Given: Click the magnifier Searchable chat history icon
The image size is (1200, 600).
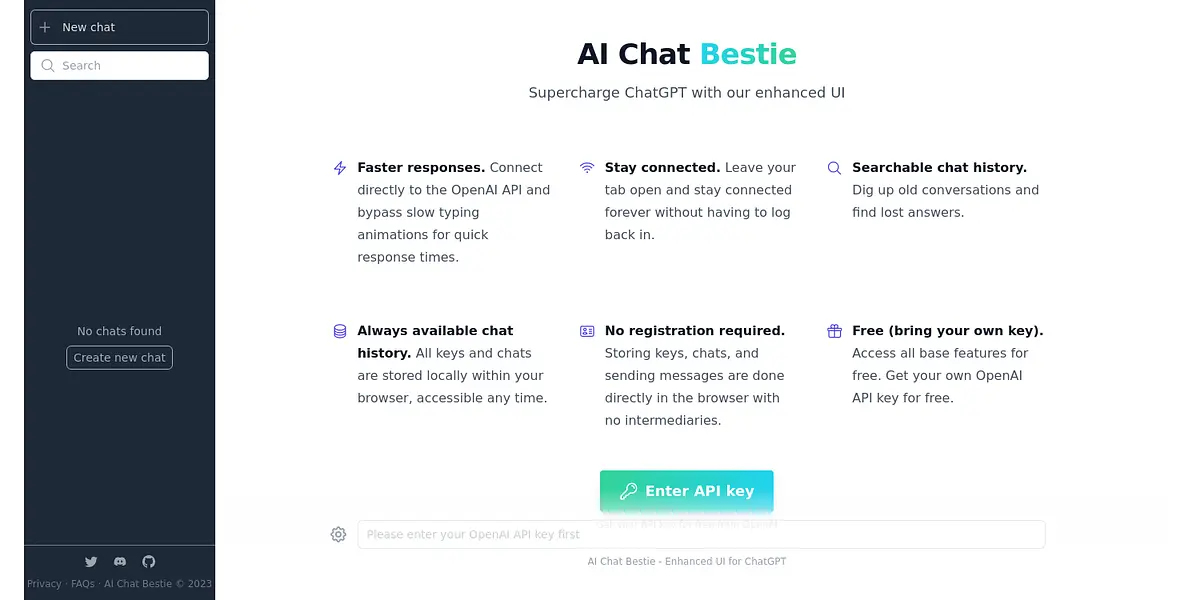Looking at the screenshot, I should (834, 168).
